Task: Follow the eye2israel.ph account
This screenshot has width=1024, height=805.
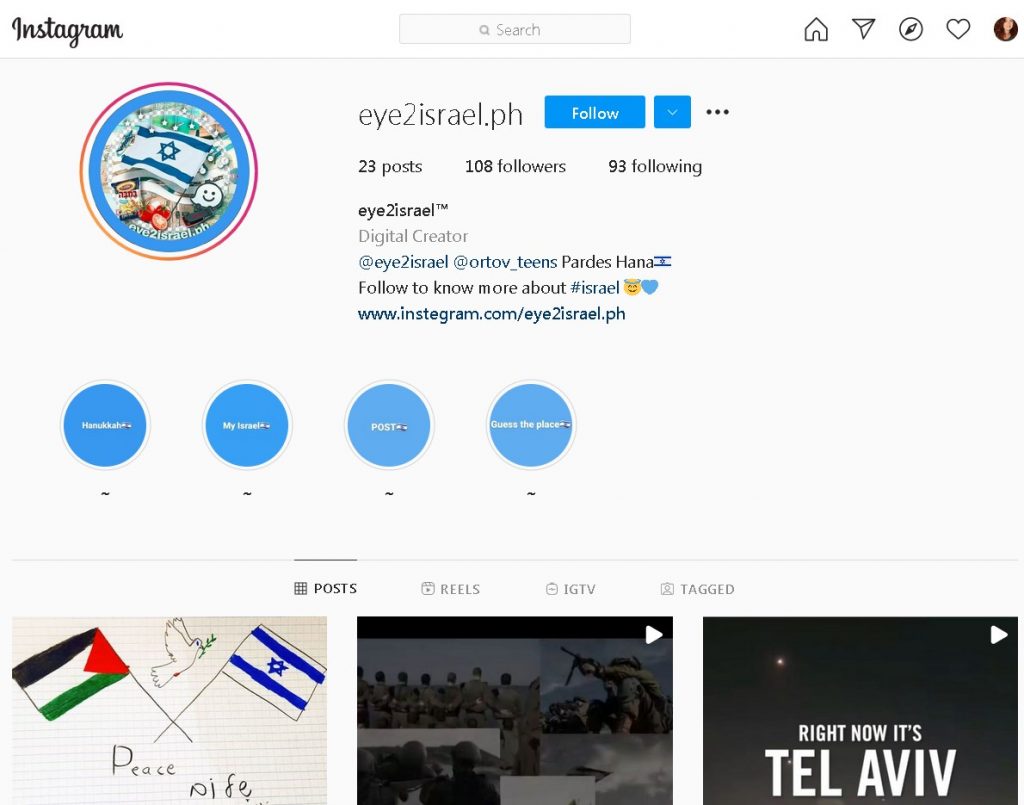Action: tap(594, 112)
